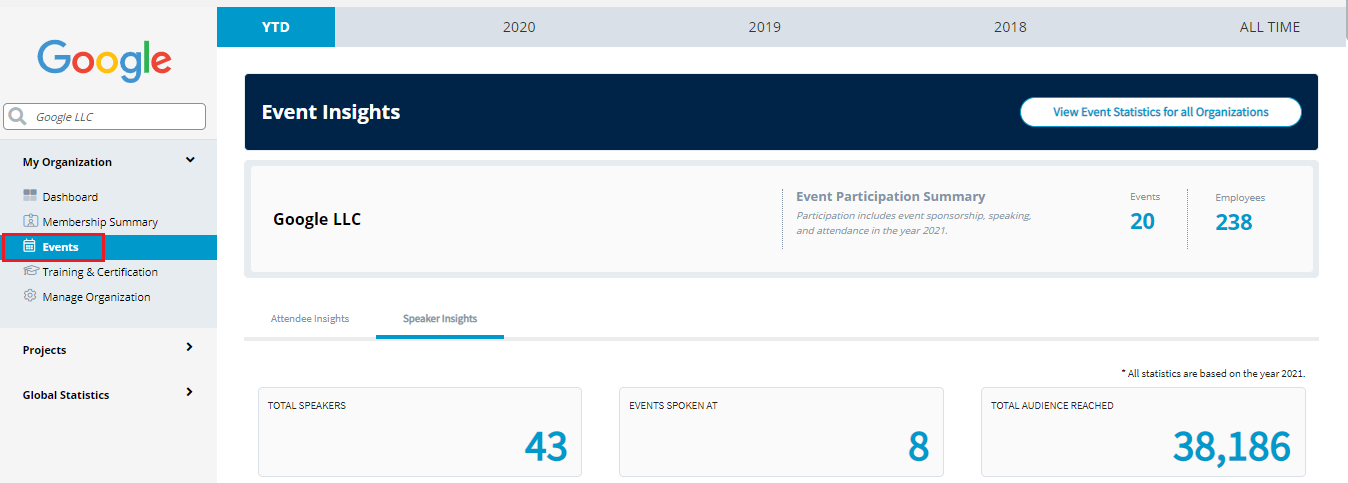1348x483 pixels.
Task: Open the Events sidebar item
Action: point(108,247)
